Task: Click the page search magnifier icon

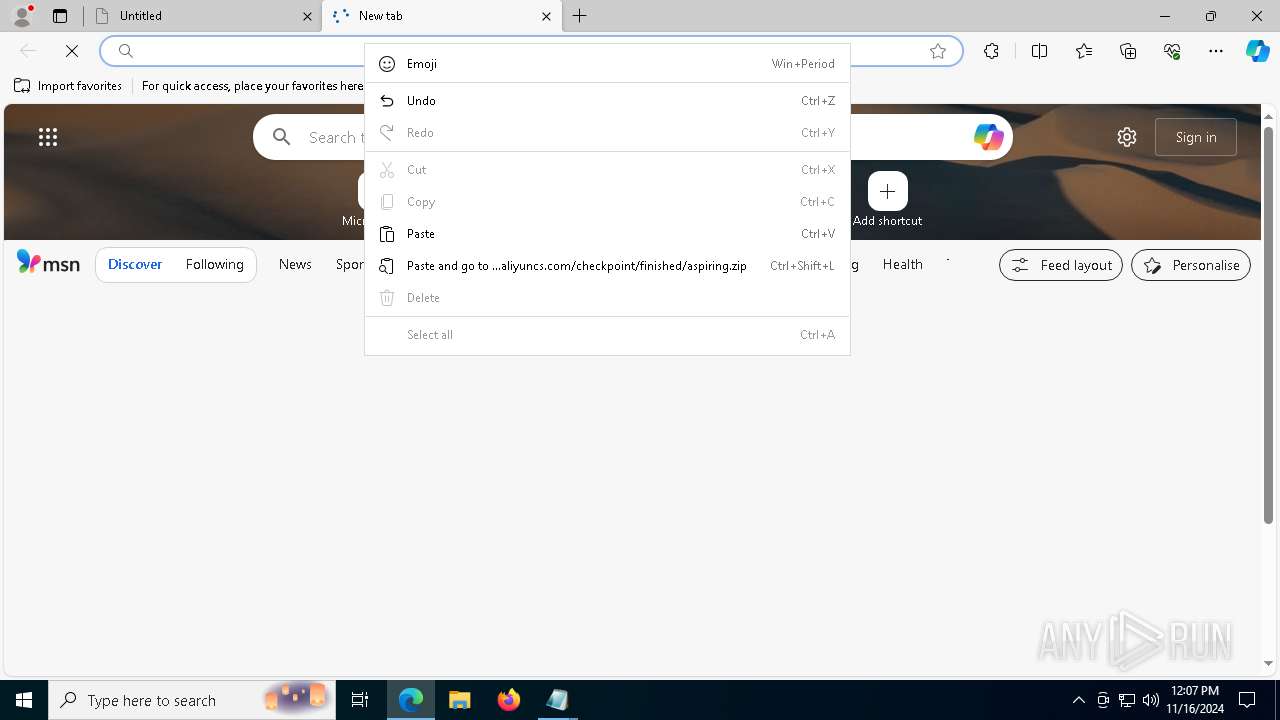Action: click(282, 137)
